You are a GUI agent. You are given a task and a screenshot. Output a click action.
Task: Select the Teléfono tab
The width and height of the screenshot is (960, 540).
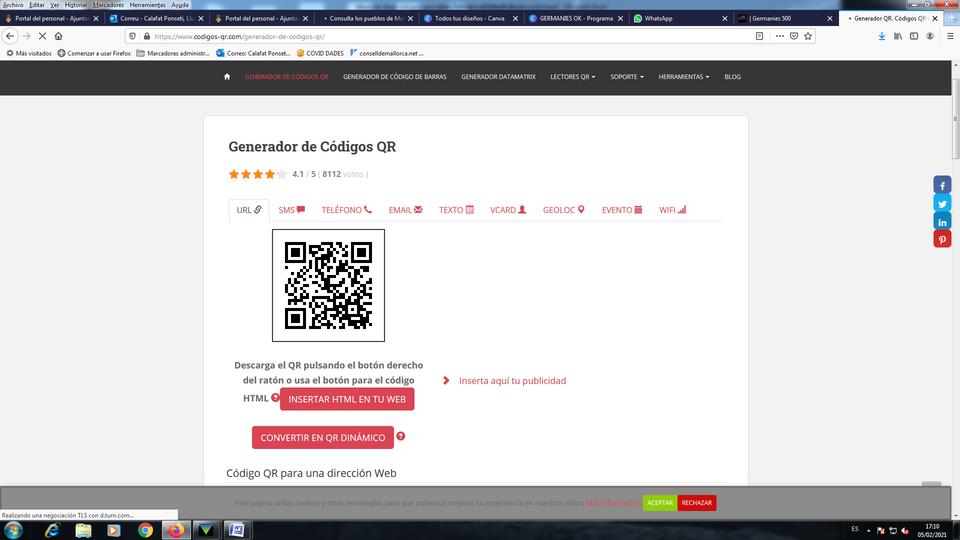coord(347,210)
